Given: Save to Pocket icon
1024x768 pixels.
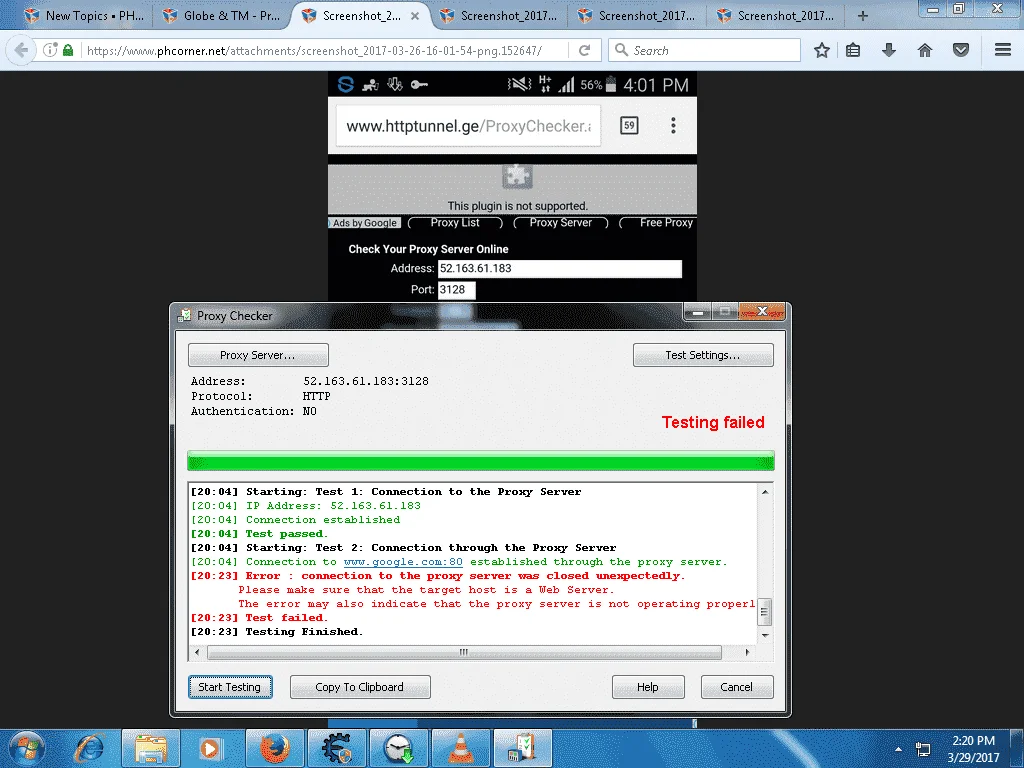Looking at the screenshot, I should (961, 50).
